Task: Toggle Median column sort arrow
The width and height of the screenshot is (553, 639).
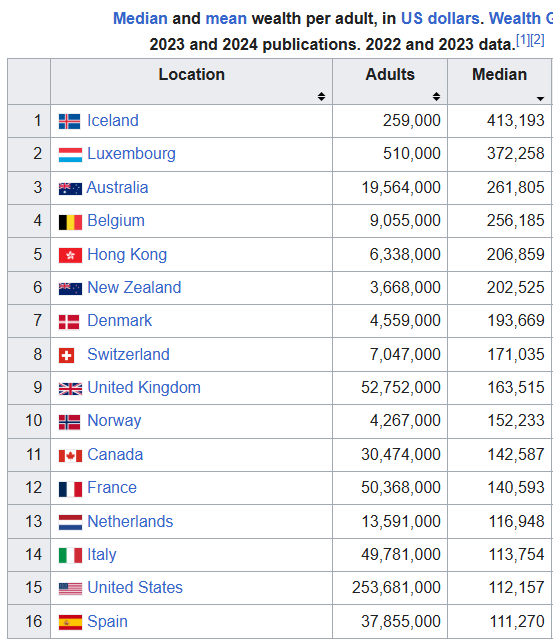Action: pos(540,99)
